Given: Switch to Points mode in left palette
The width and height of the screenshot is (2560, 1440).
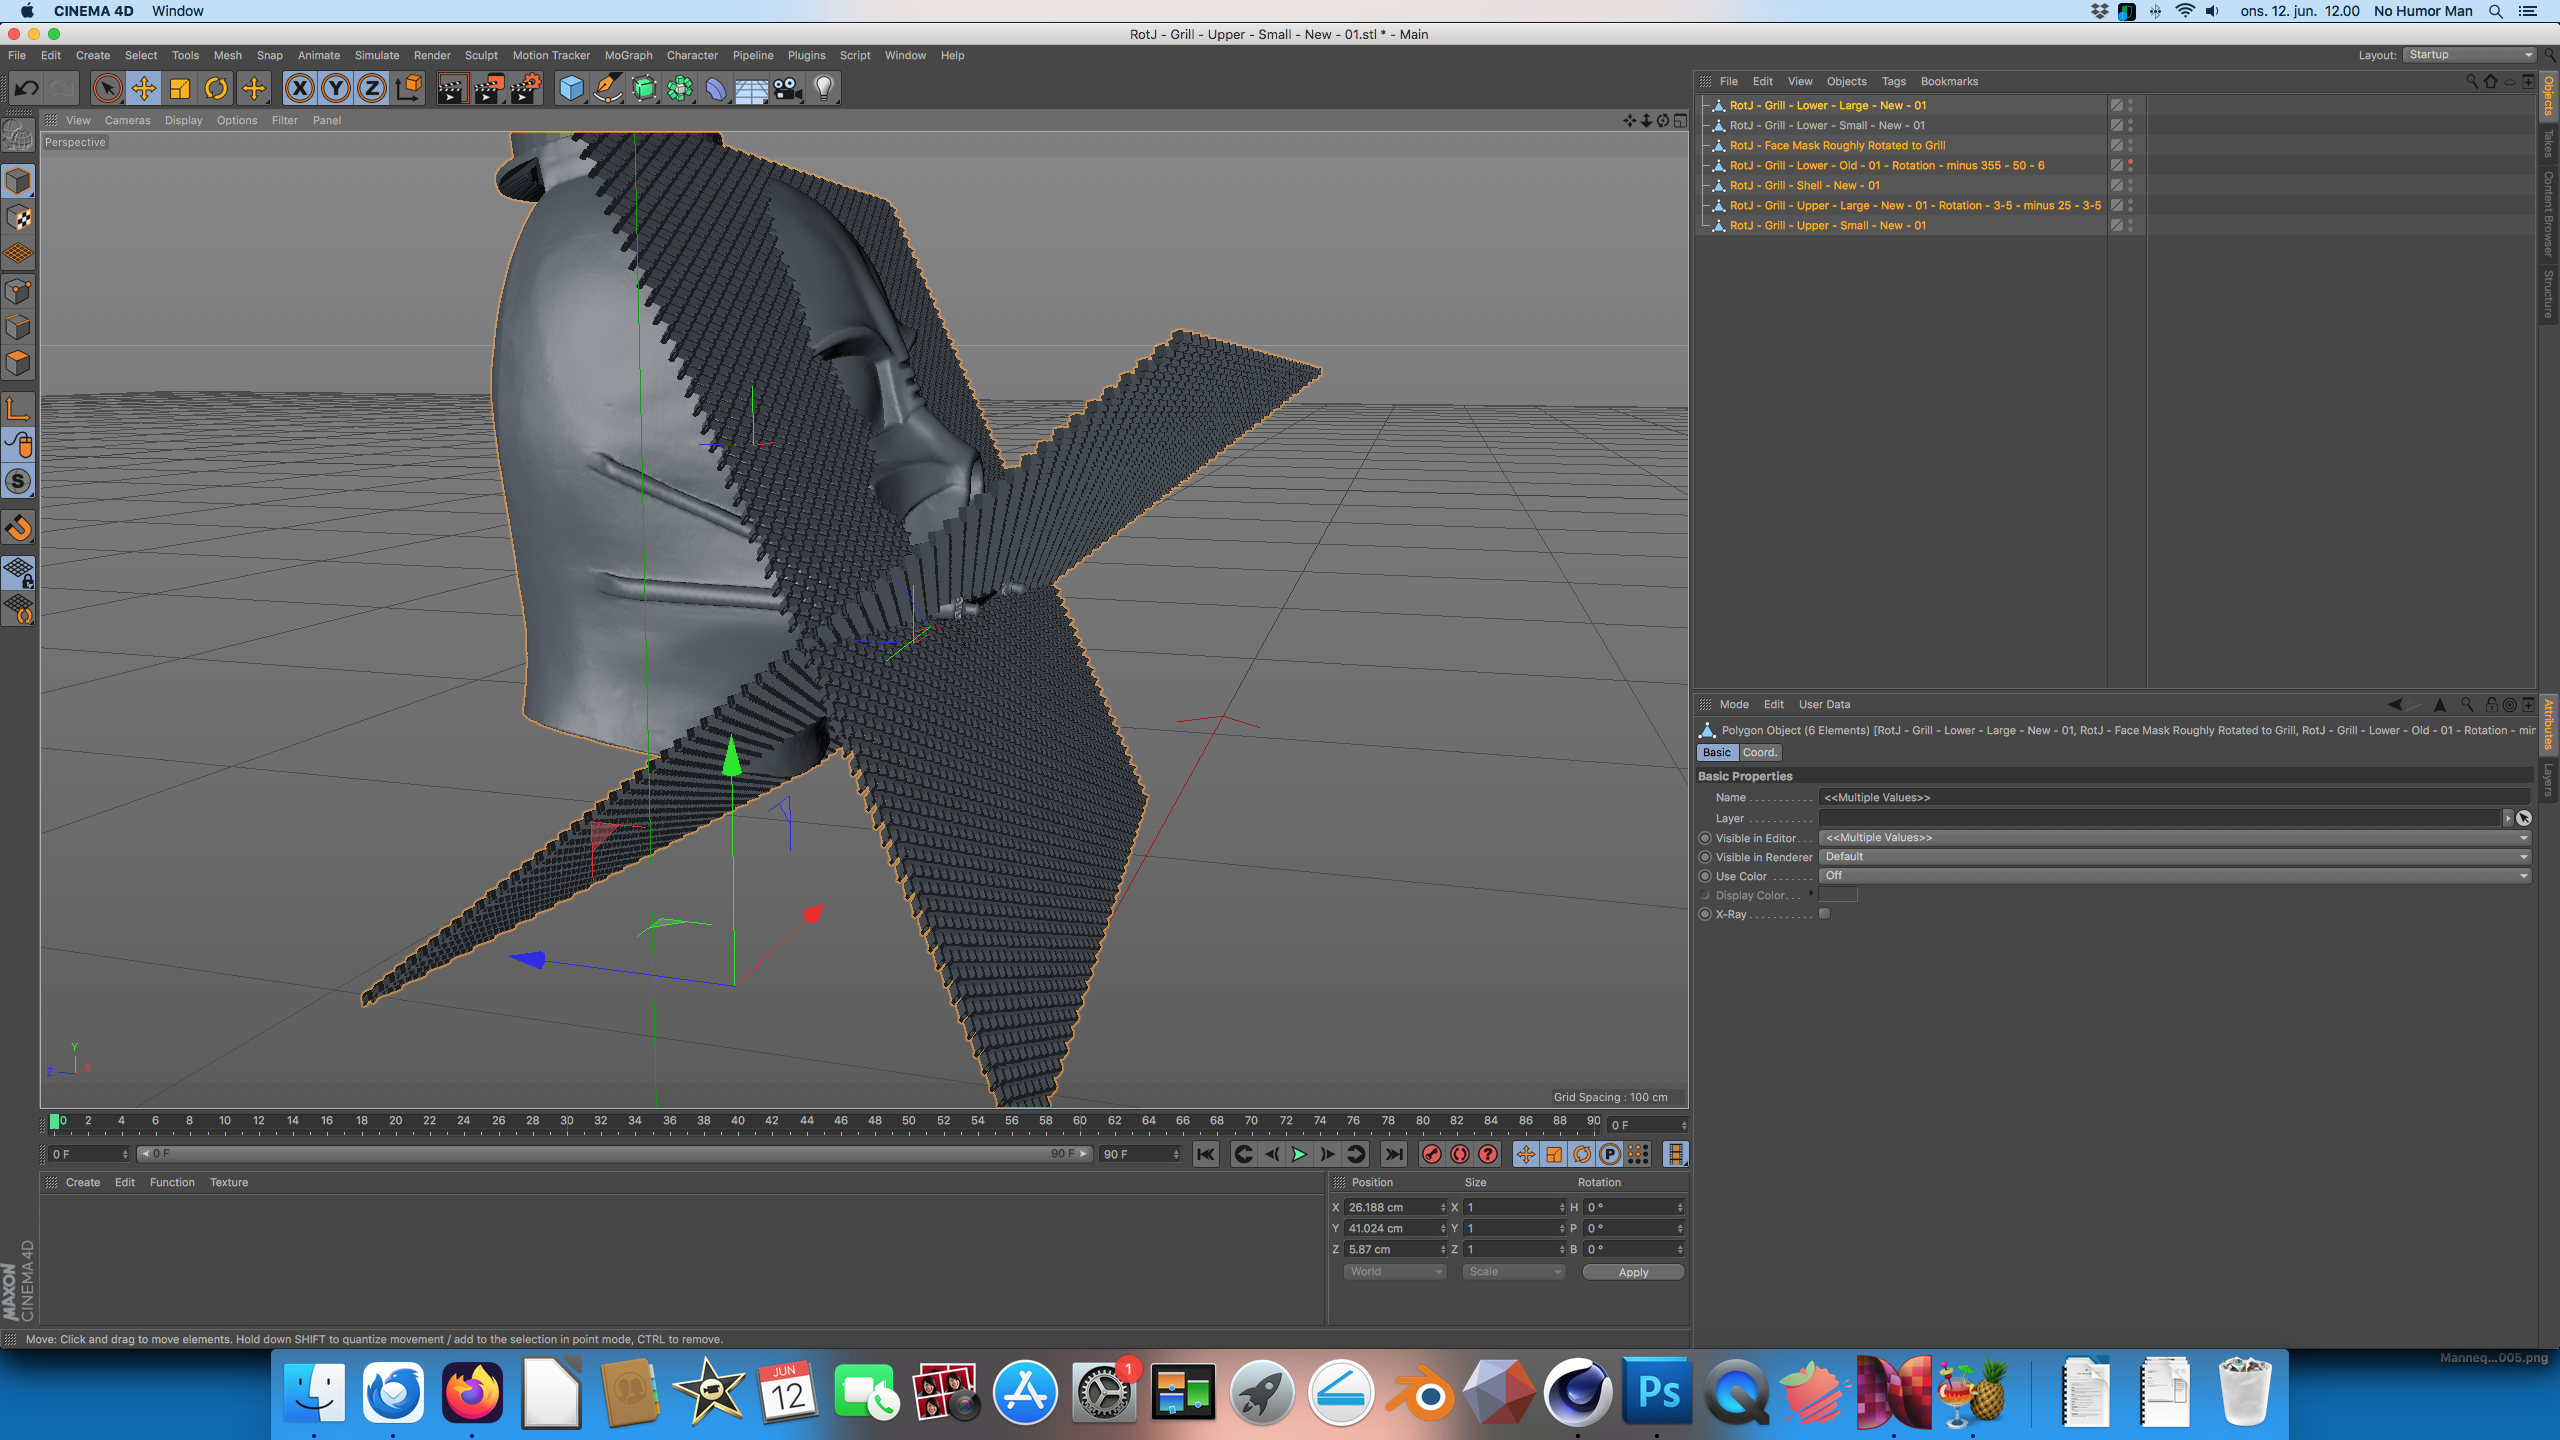Looking at the screenshot, I should coord(18,291).
